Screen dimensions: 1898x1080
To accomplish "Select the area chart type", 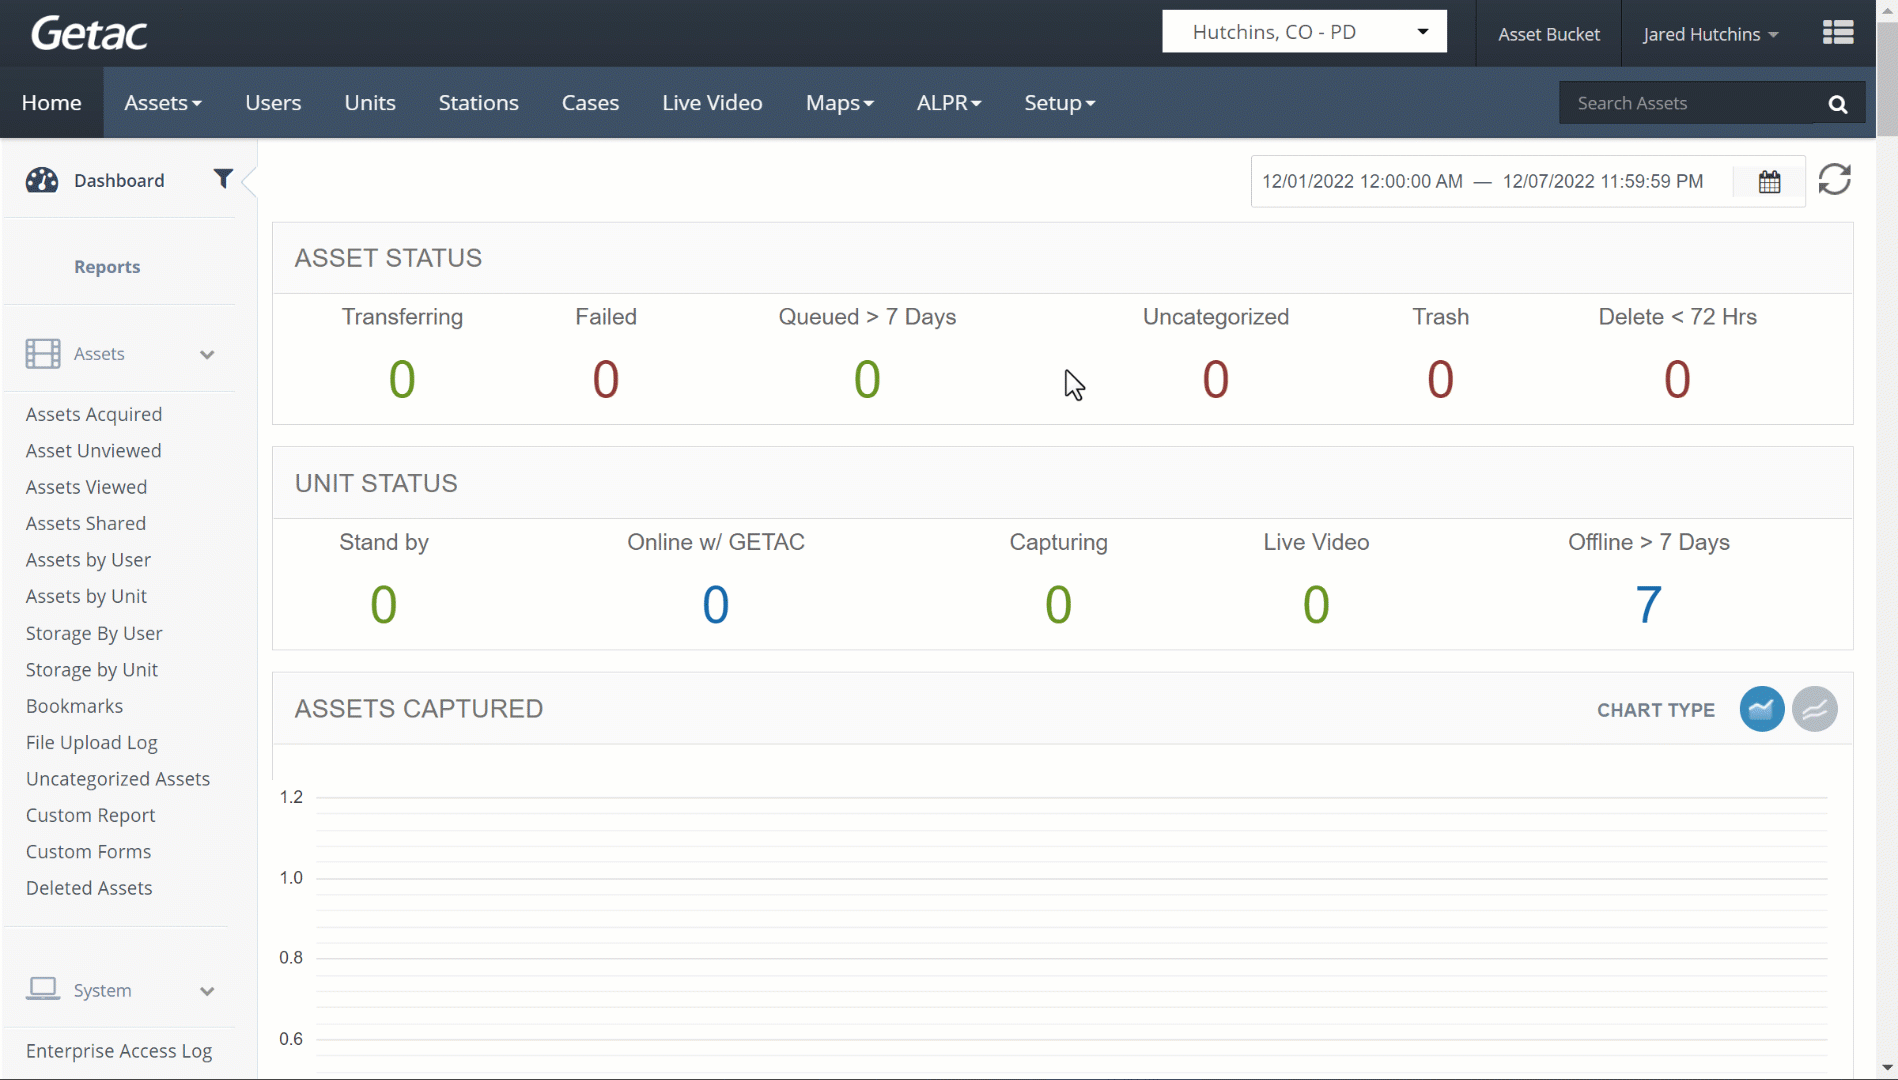I will tap(1761, 709).
